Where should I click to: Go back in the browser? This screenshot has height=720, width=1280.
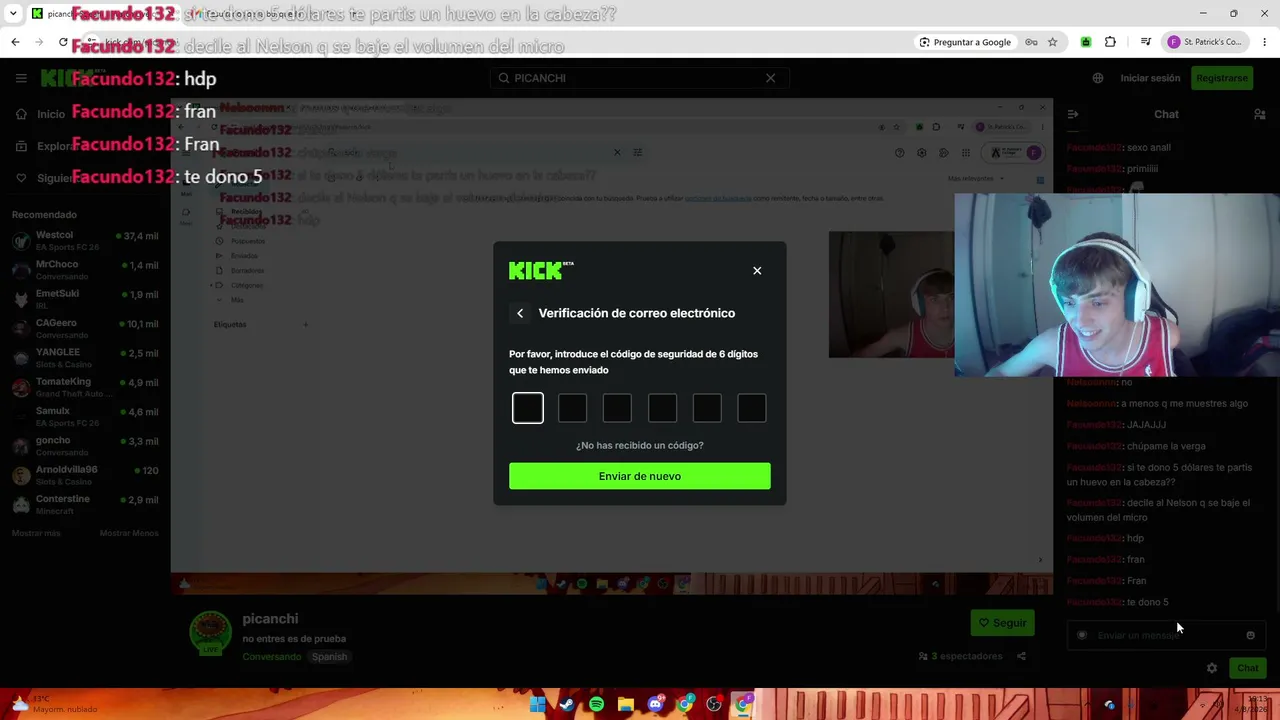coord(15,42)
